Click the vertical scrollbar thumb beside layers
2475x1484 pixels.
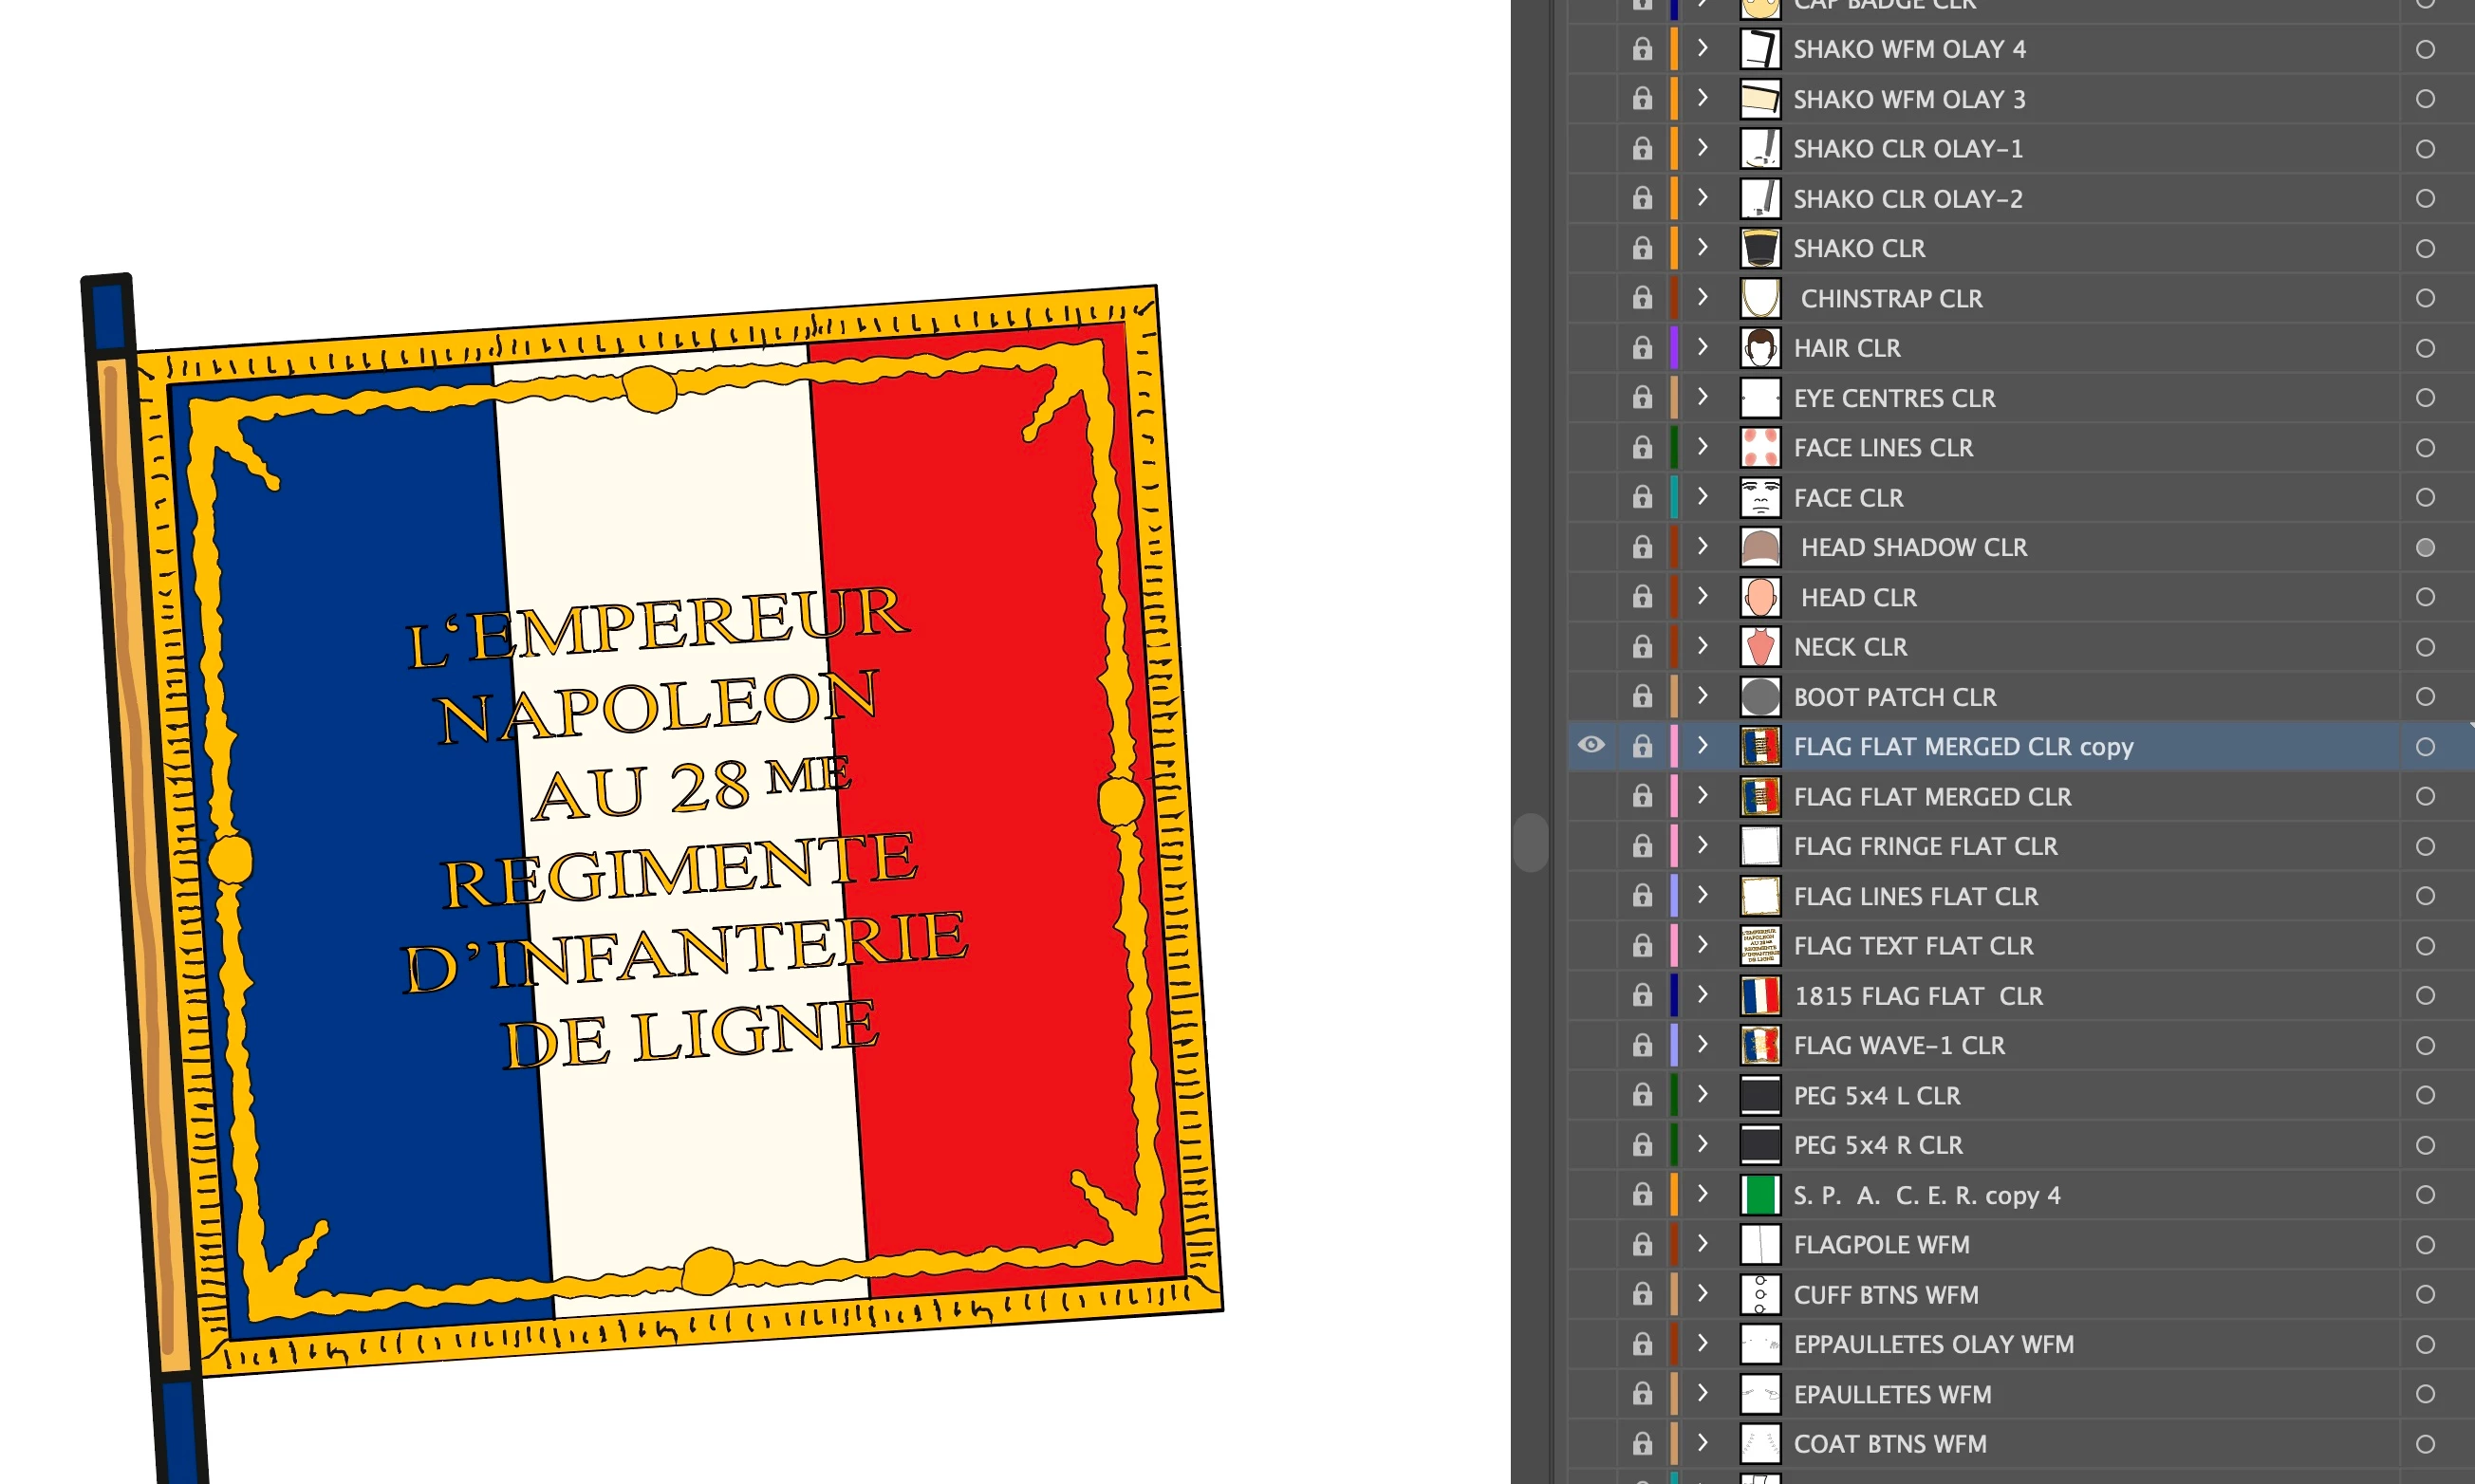point(1530,843)
